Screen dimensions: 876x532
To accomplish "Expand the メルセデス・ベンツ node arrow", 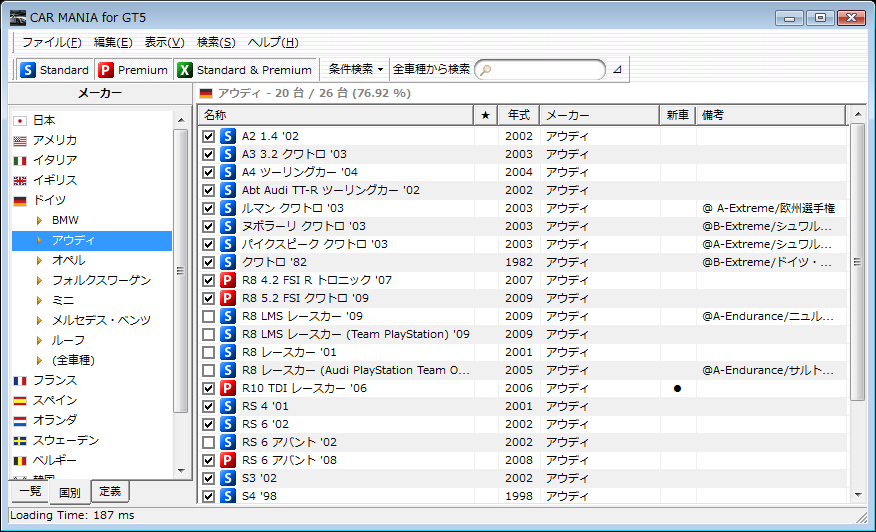I will (x=39, y=320).
